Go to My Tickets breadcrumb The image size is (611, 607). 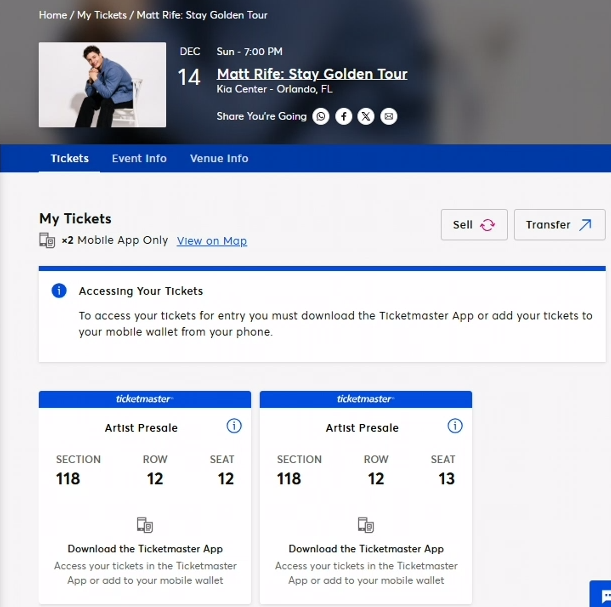click(102, 15)
